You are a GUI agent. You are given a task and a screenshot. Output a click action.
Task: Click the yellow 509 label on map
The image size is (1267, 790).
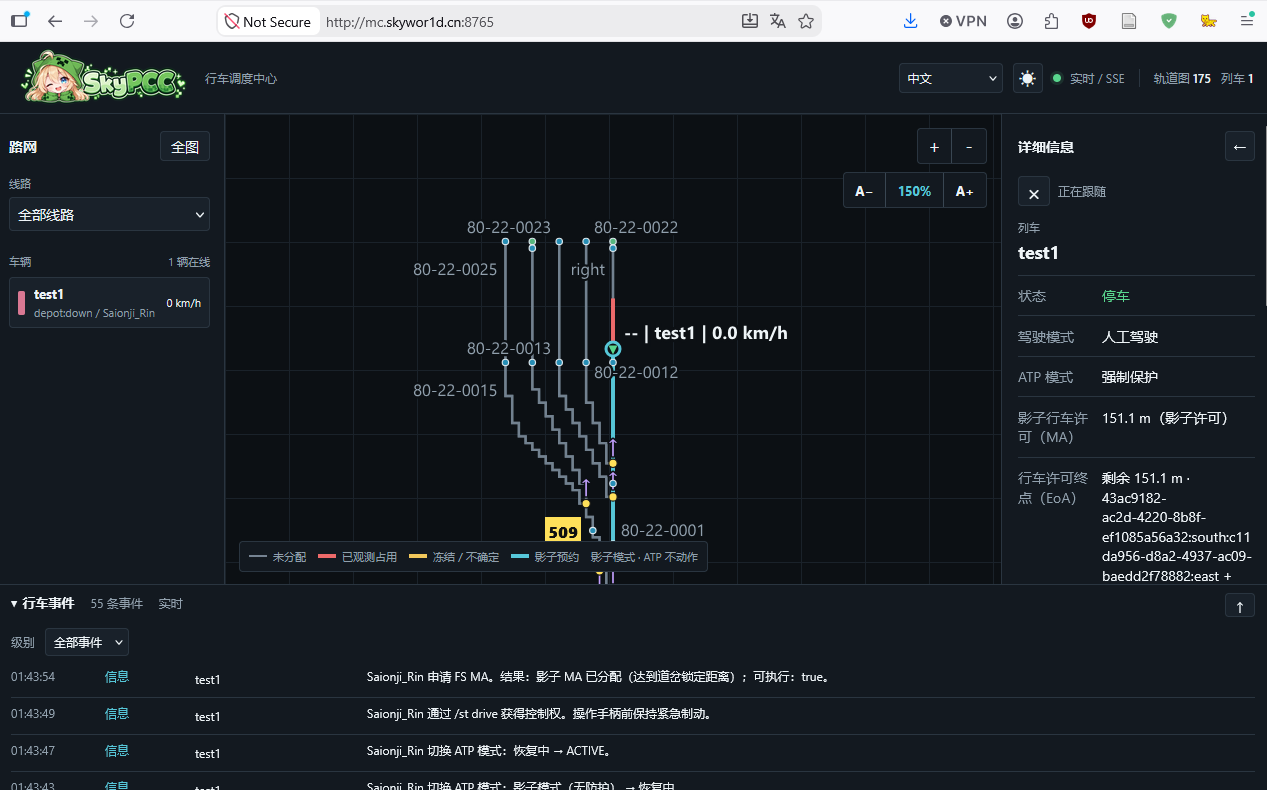click(564, 532)
